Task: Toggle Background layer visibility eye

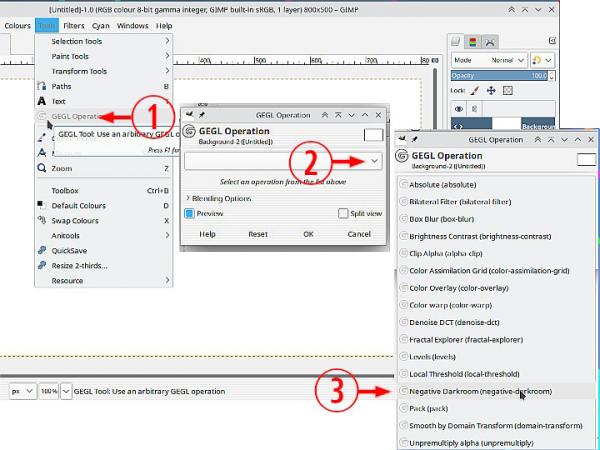Action: point(458,109)
